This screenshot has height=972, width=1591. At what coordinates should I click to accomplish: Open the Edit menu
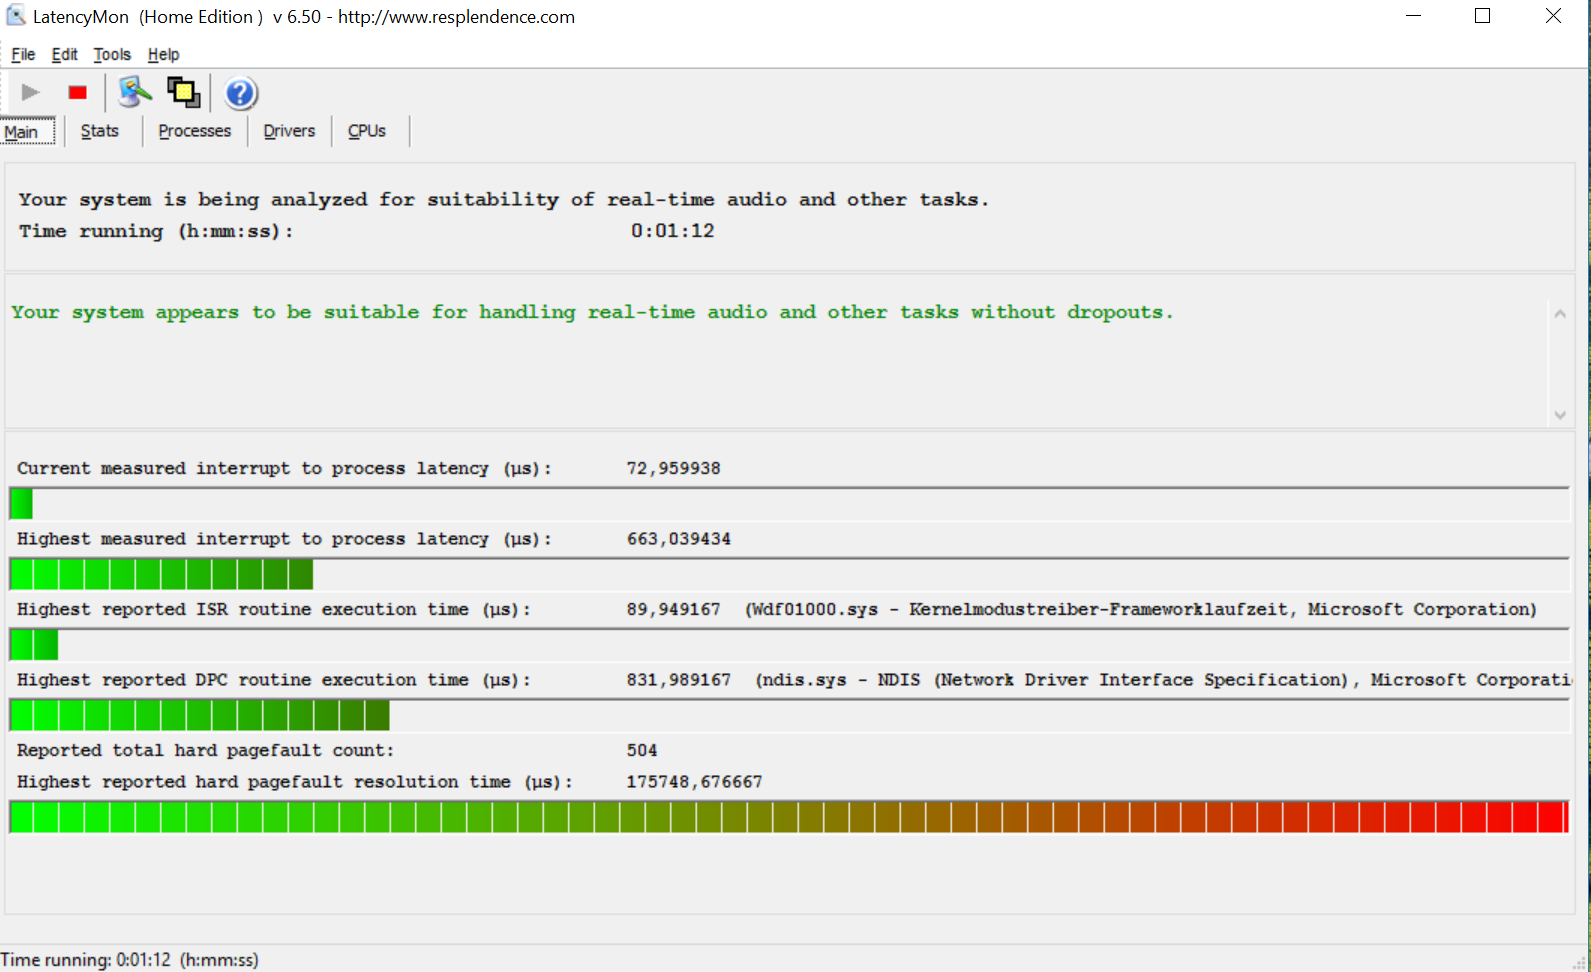tap(64, 55)
